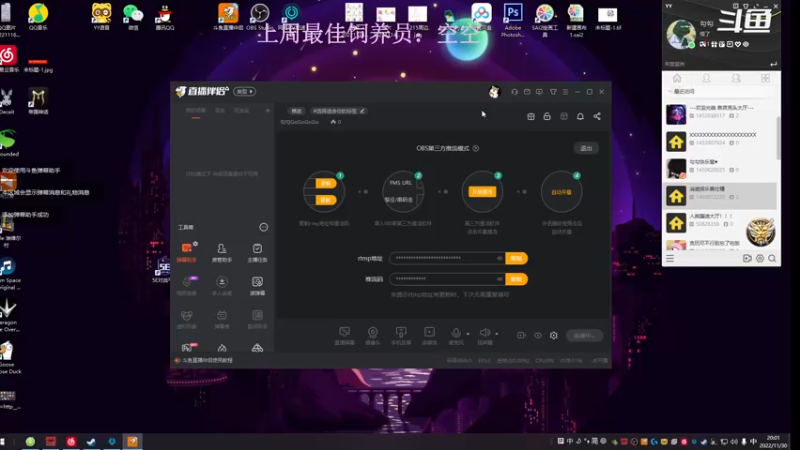Image resolution: width=800 pixels, height=450 pixels.
Task: Open the YY channel XXXXXXXXXXXXXXXXXXXX
Action: click(720, 141)
